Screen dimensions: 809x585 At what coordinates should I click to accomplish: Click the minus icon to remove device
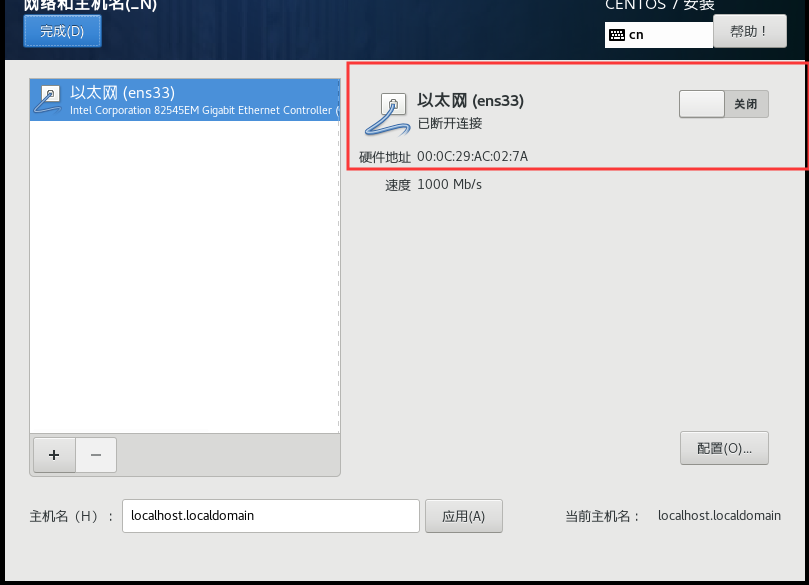tap(96, 454)
